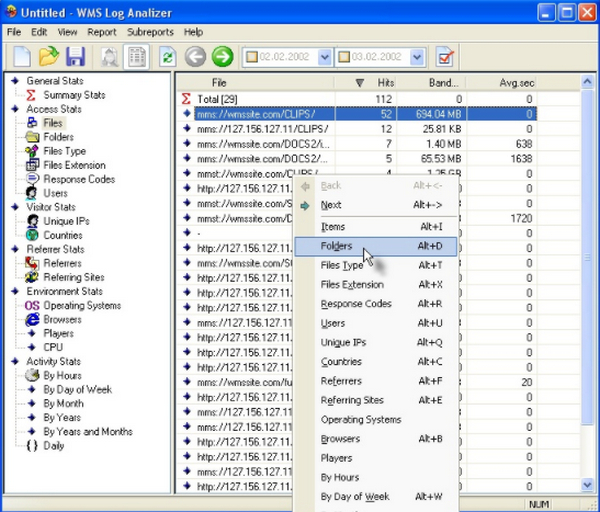Choose Files Extension in the context menu

pyautogui.click(x=375, y=285)
